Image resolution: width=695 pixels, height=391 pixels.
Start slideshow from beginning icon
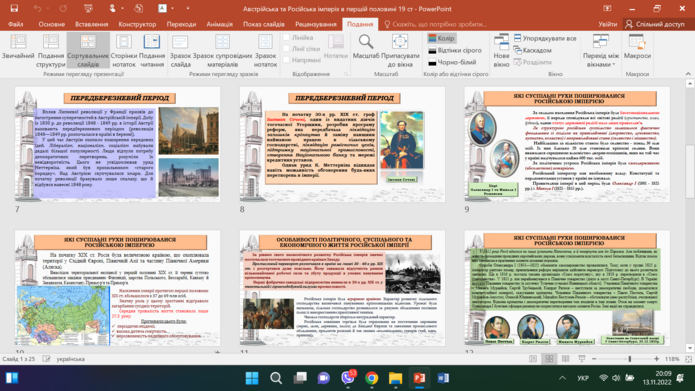click(x=88, y=8)
